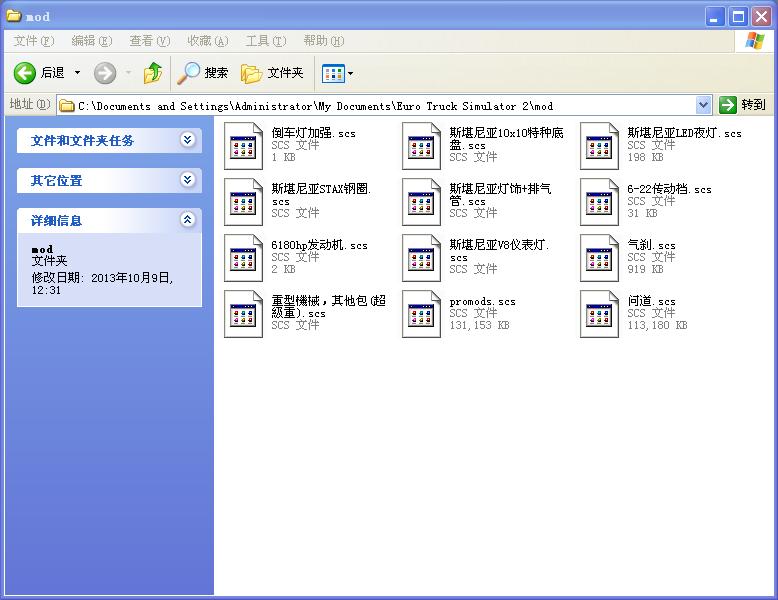Viewport: 778px width, 600px height.
Task: Select the 倒车灯加强.scs file icon
Action: click(243, 146)
